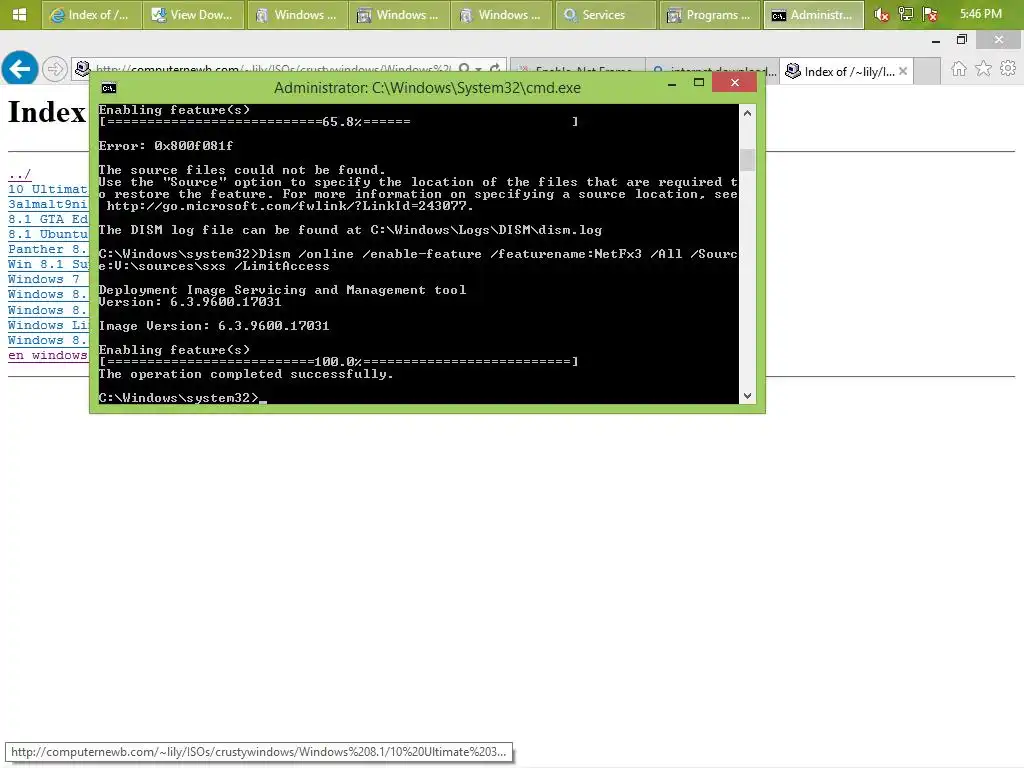Click the 100.0% progress bar line
This screenshot has width=1024, height=768.
[x=338, y=362]
